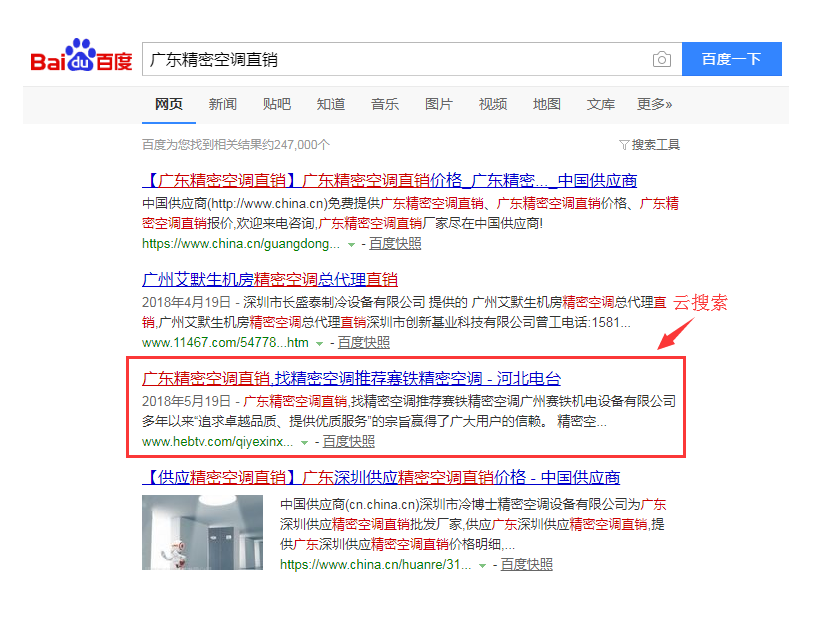Open the 贴吧 tab
The width and height of the screenshot is (820, 621).
tap(277, 104)
